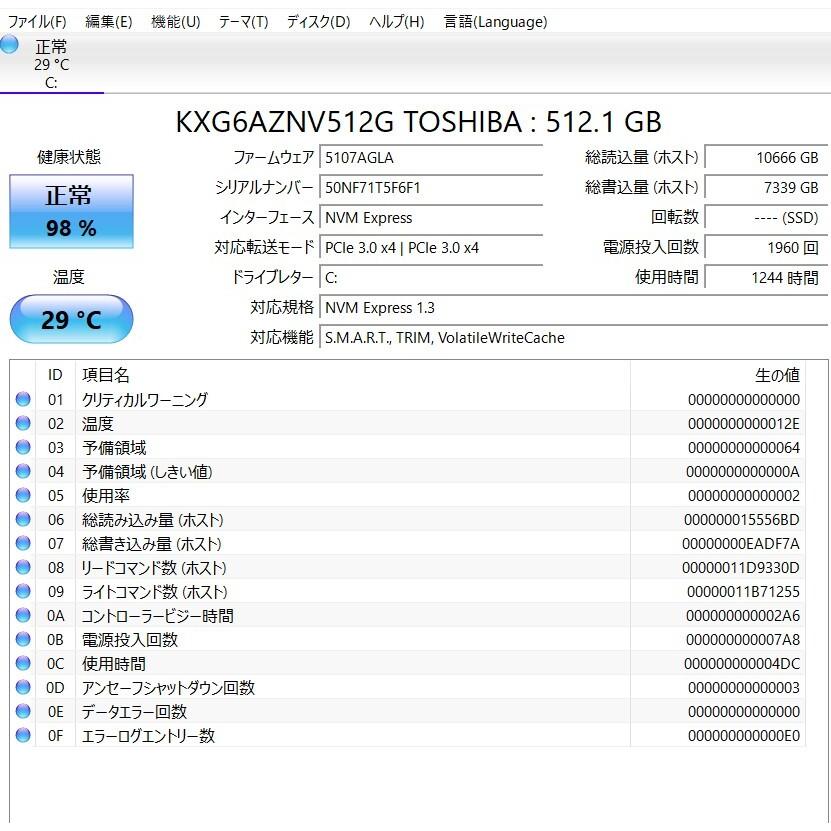The image size is (831, 831).
Task: Click status dot for 04 予備領域 (しきい値)
Action: tap(23, 471)
